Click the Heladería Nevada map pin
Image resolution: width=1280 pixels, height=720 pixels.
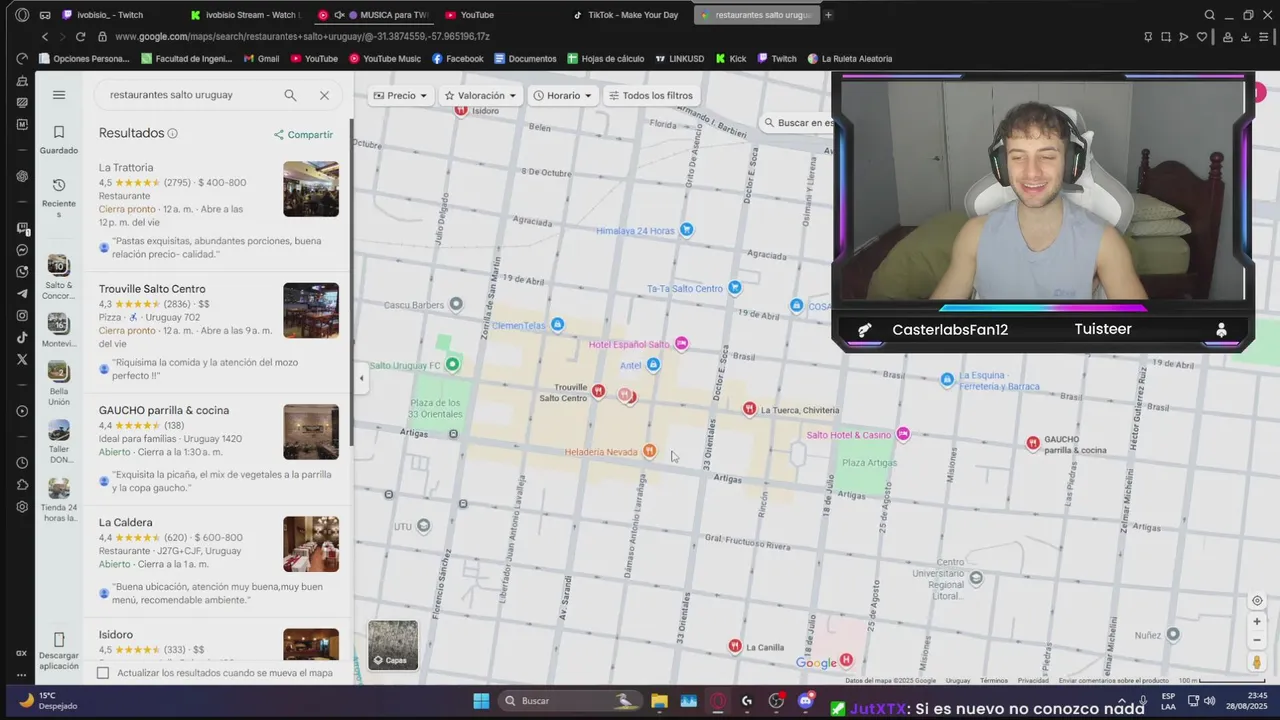click(650, 451)
